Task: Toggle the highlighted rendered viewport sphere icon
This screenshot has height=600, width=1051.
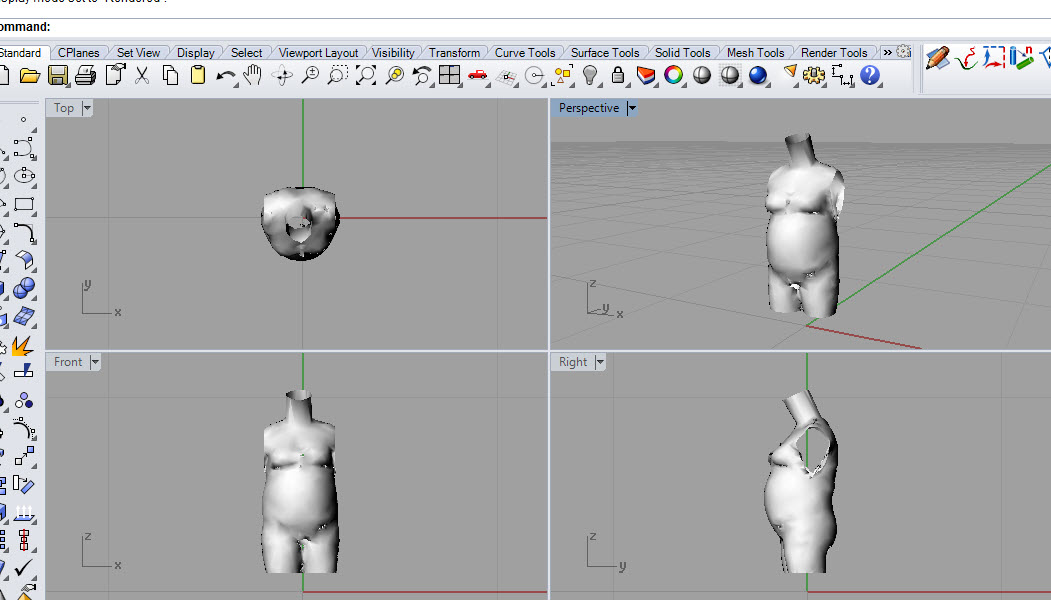Action: click(x=729, y=75)
